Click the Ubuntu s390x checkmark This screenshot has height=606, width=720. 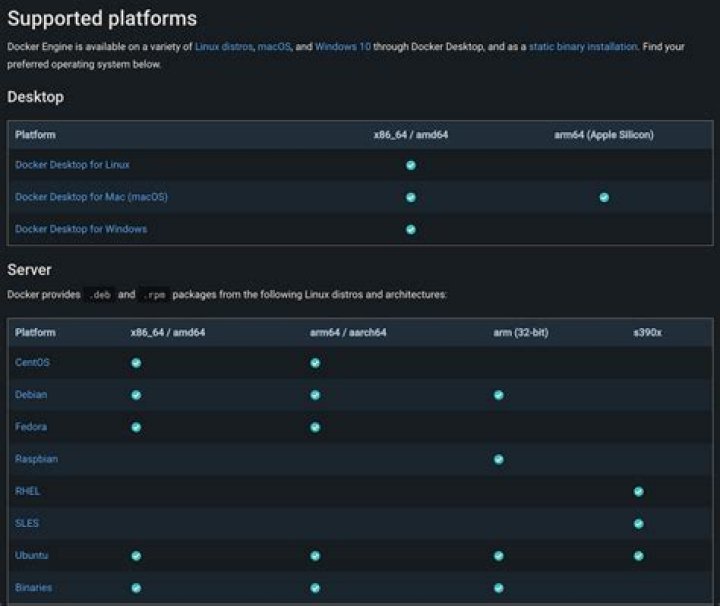639,556
